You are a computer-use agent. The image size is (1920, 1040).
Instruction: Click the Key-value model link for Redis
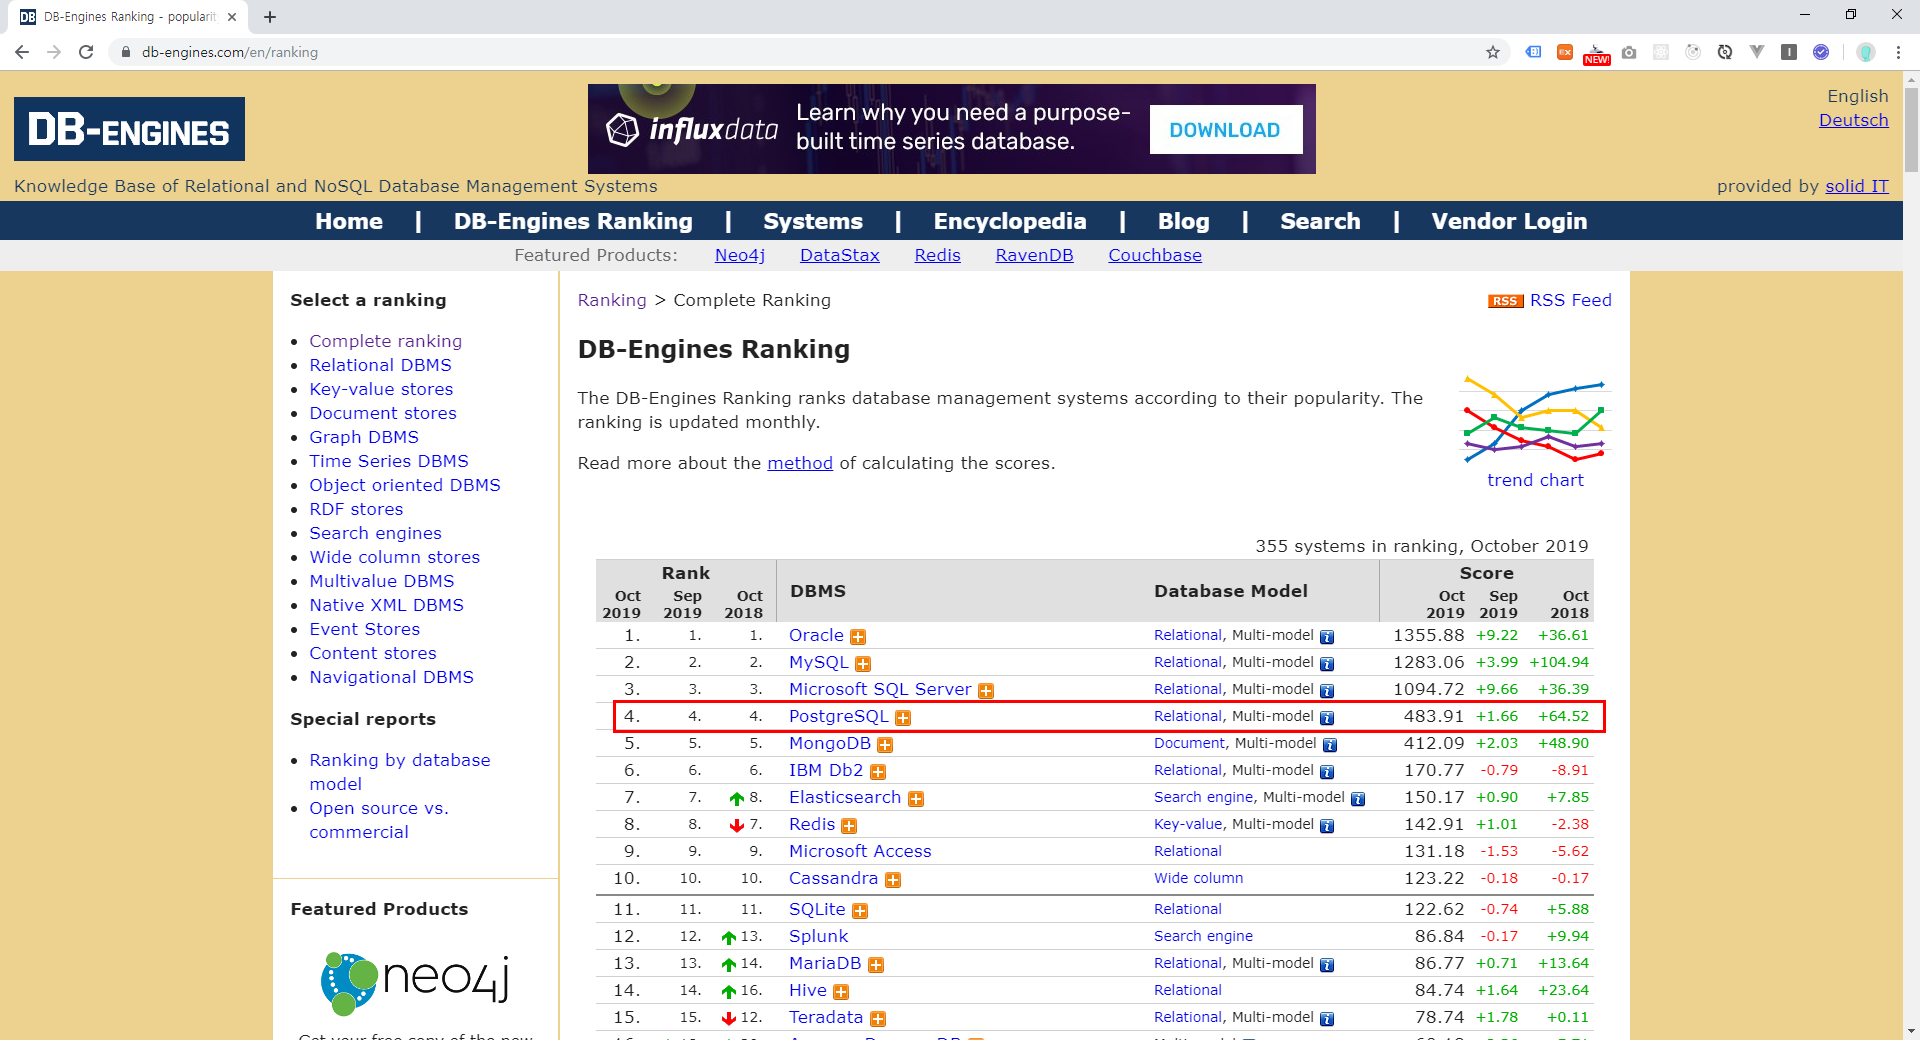tap(1188, 824)
